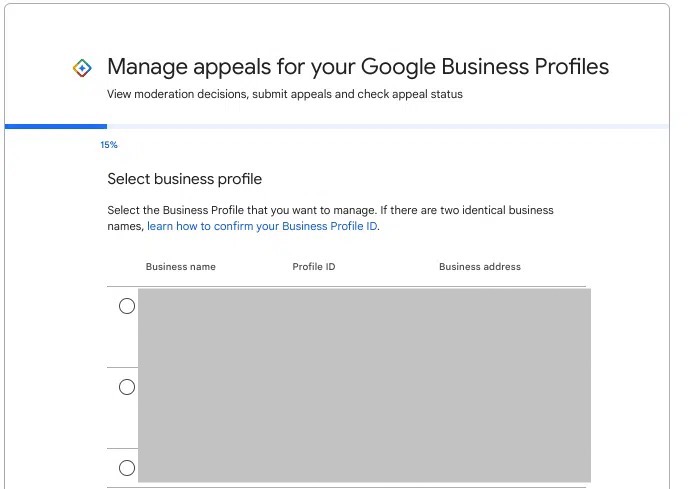Screen dimensions: 696x489
Task: Click the 'Business name' column header
Action: pyautogui.click(x=180, y=267)
